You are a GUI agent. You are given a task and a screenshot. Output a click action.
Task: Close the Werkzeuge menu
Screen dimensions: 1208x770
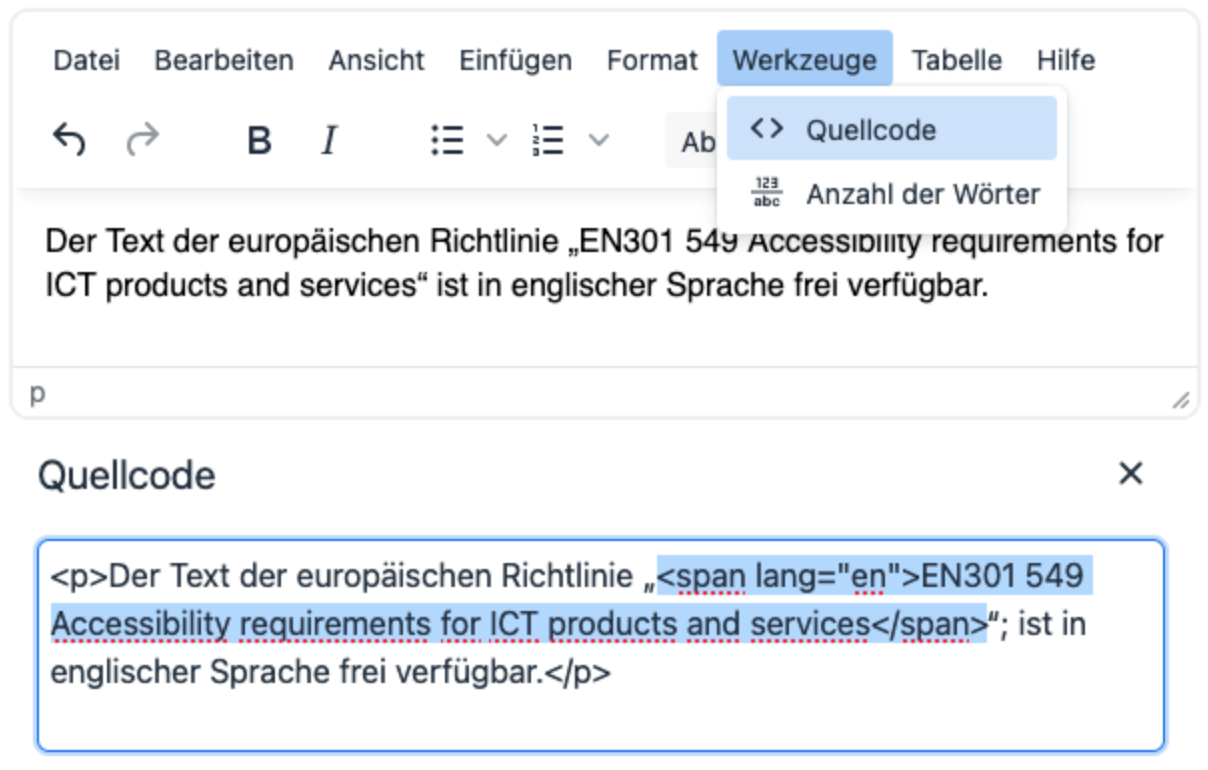click(804, 60)
